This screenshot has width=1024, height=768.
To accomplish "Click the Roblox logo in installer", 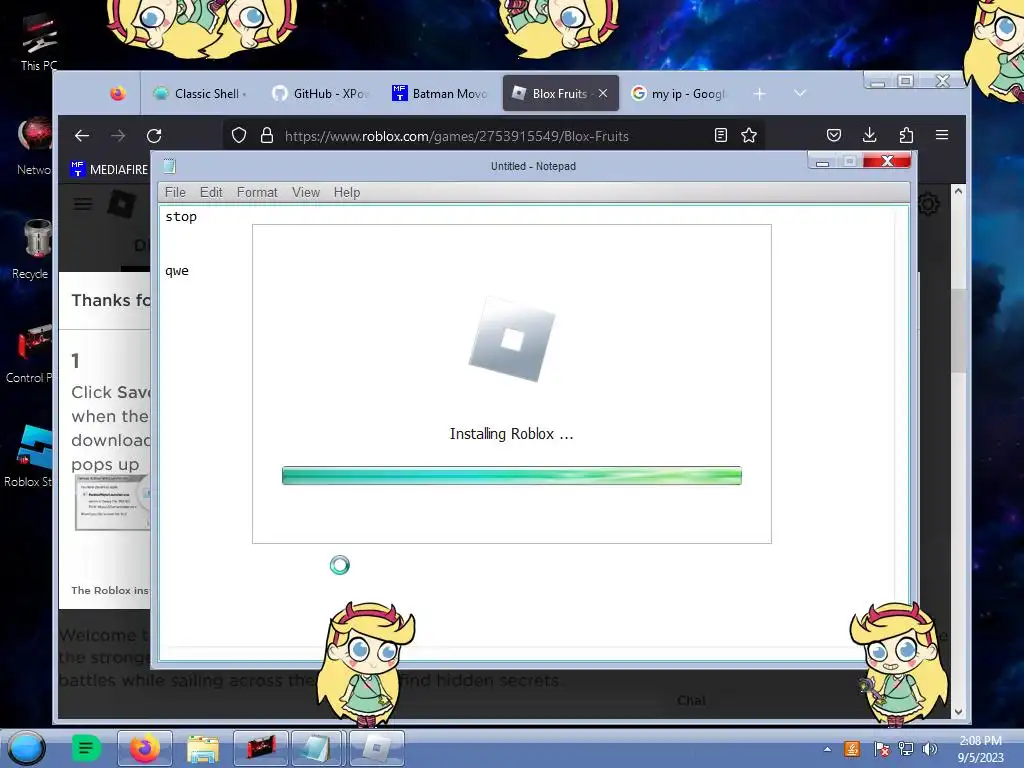I will 512,340.
